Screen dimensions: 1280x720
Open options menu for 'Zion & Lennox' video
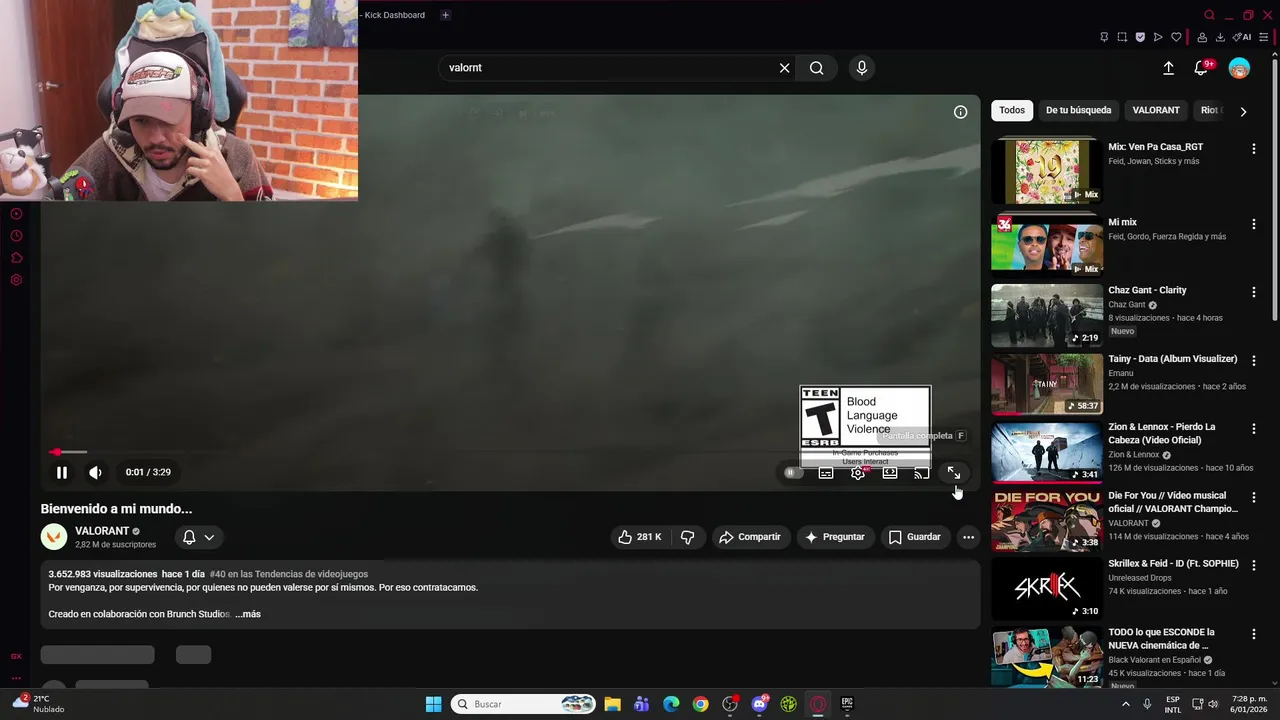1253,428
